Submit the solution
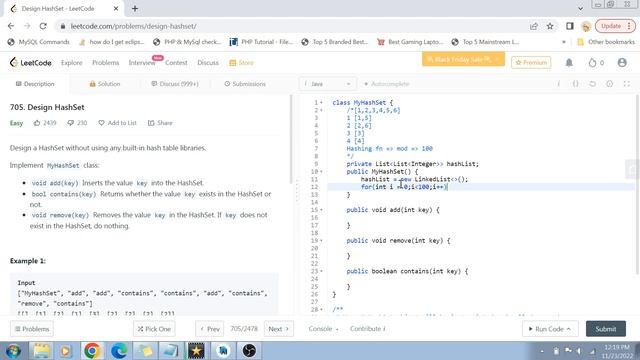640x360 pixels. (x=606, y=329)
